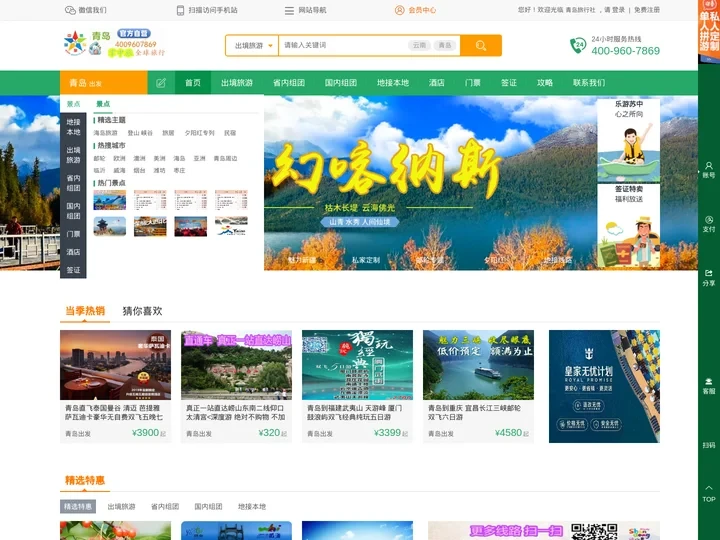
Task: Select the 省内组团 filter under 精选特惠
Action: click(x=165, y=506)
